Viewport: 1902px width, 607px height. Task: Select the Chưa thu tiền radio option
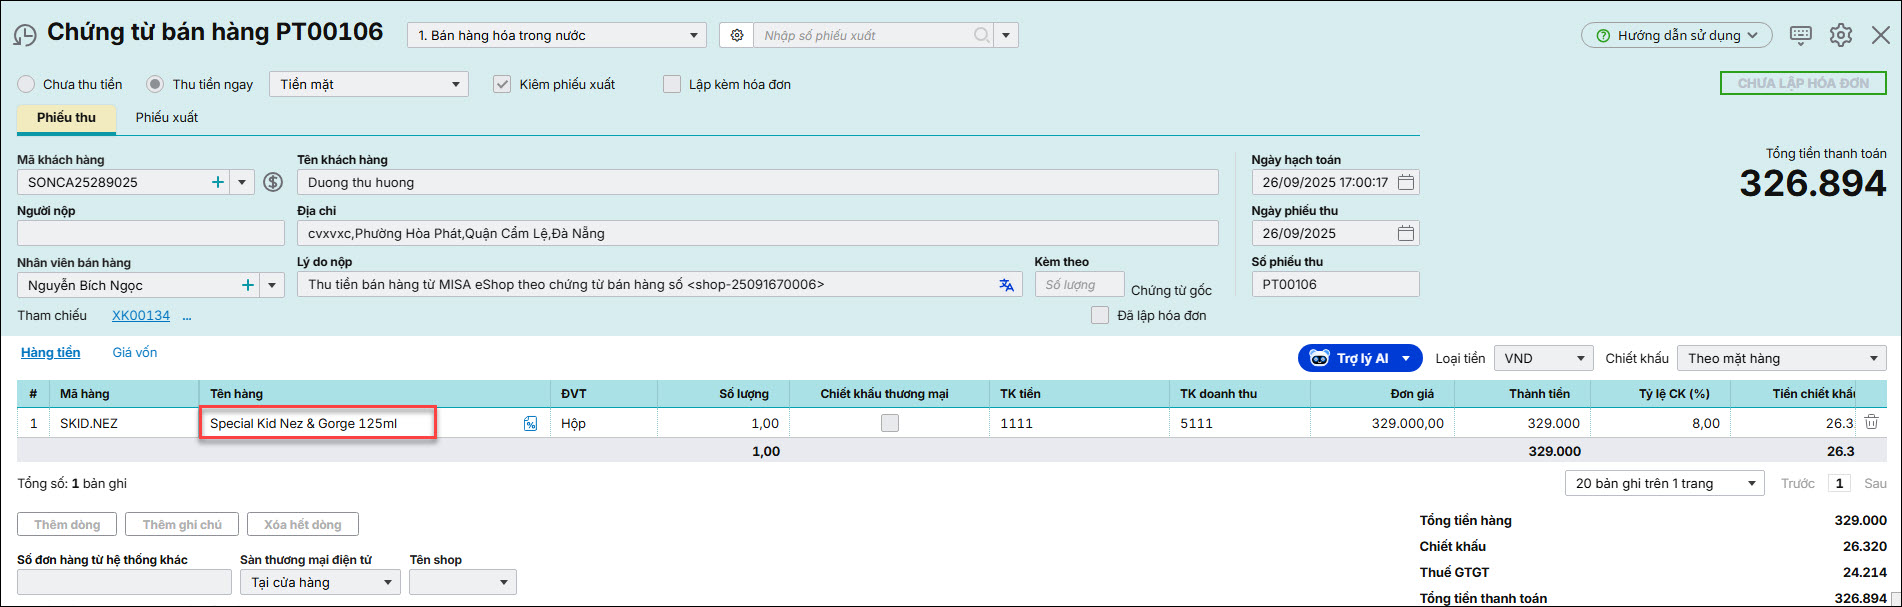click(26, 84)
